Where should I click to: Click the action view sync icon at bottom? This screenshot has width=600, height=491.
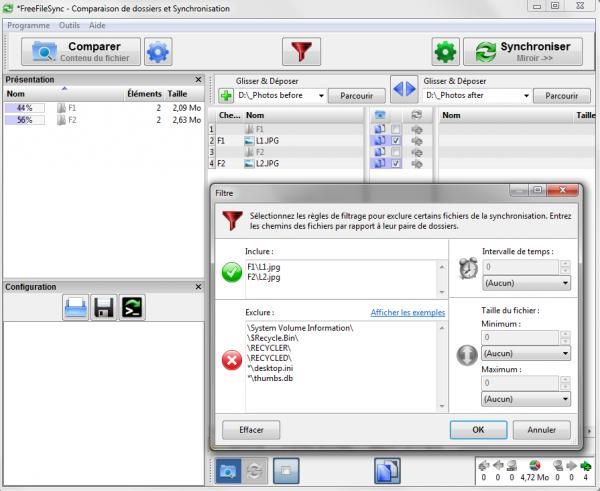[x=254, y=471]
